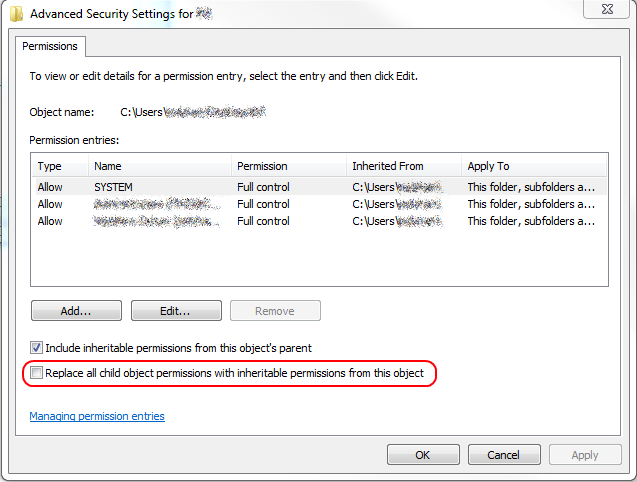Uncheck Include inheritable permissions from parent
The width and height of the screenshot is (637, 482).
37,348
